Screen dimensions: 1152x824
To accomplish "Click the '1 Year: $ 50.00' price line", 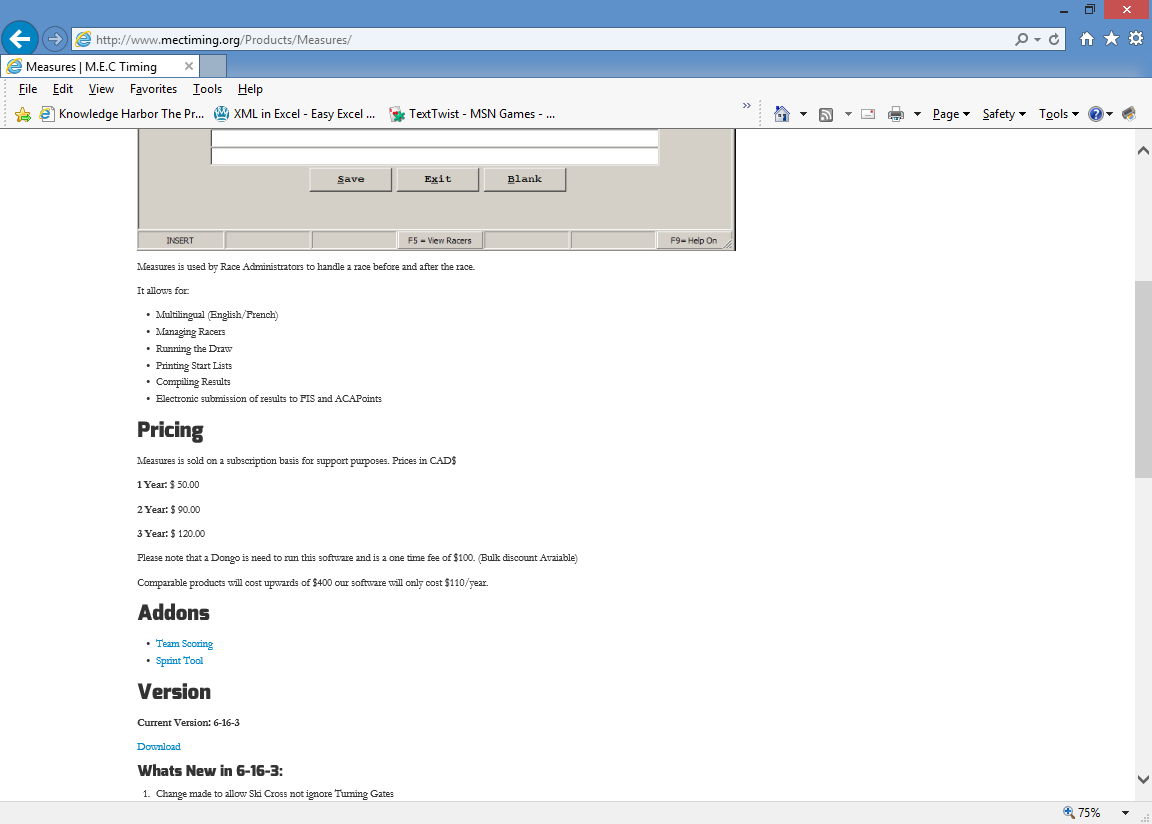I will tap(168, 485).
